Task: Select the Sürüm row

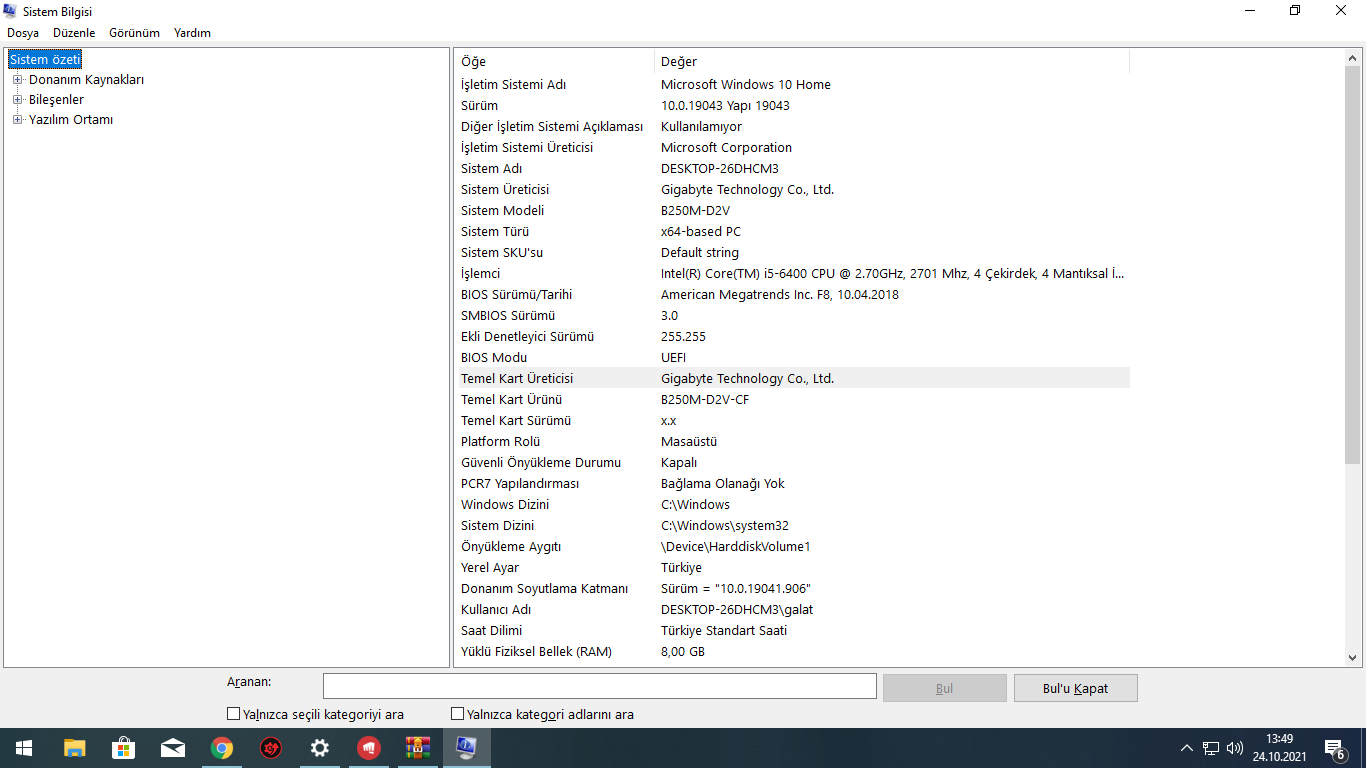Action: [794, 106]
